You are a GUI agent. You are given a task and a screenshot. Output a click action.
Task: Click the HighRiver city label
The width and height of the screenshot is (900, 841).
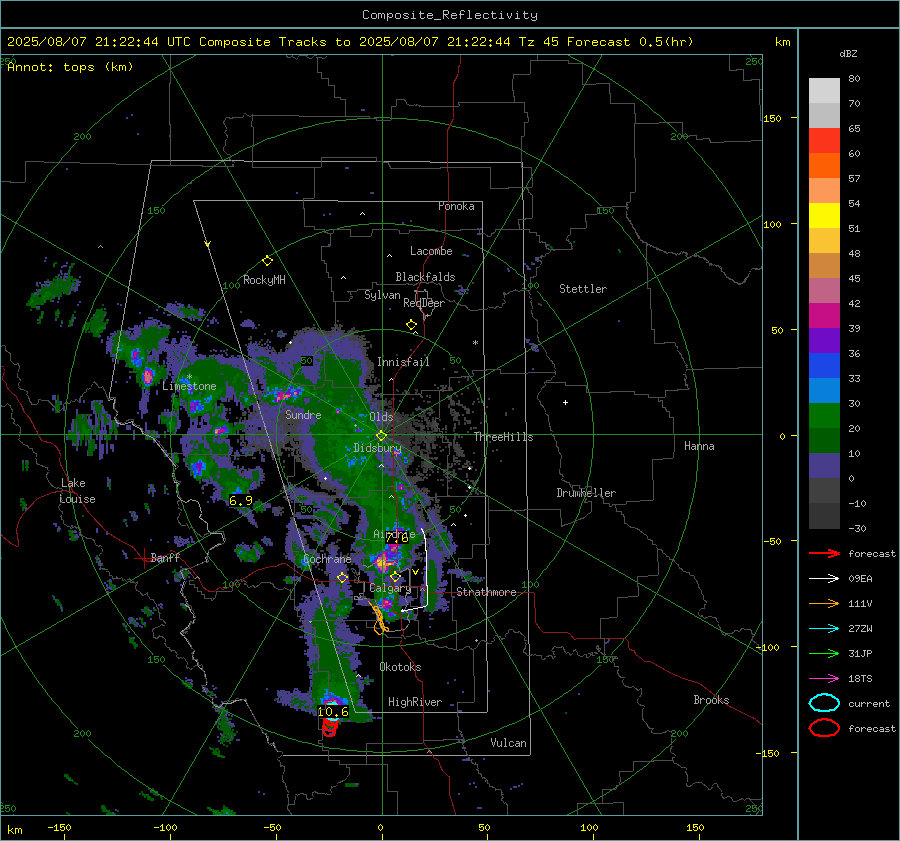coord(415,702)
